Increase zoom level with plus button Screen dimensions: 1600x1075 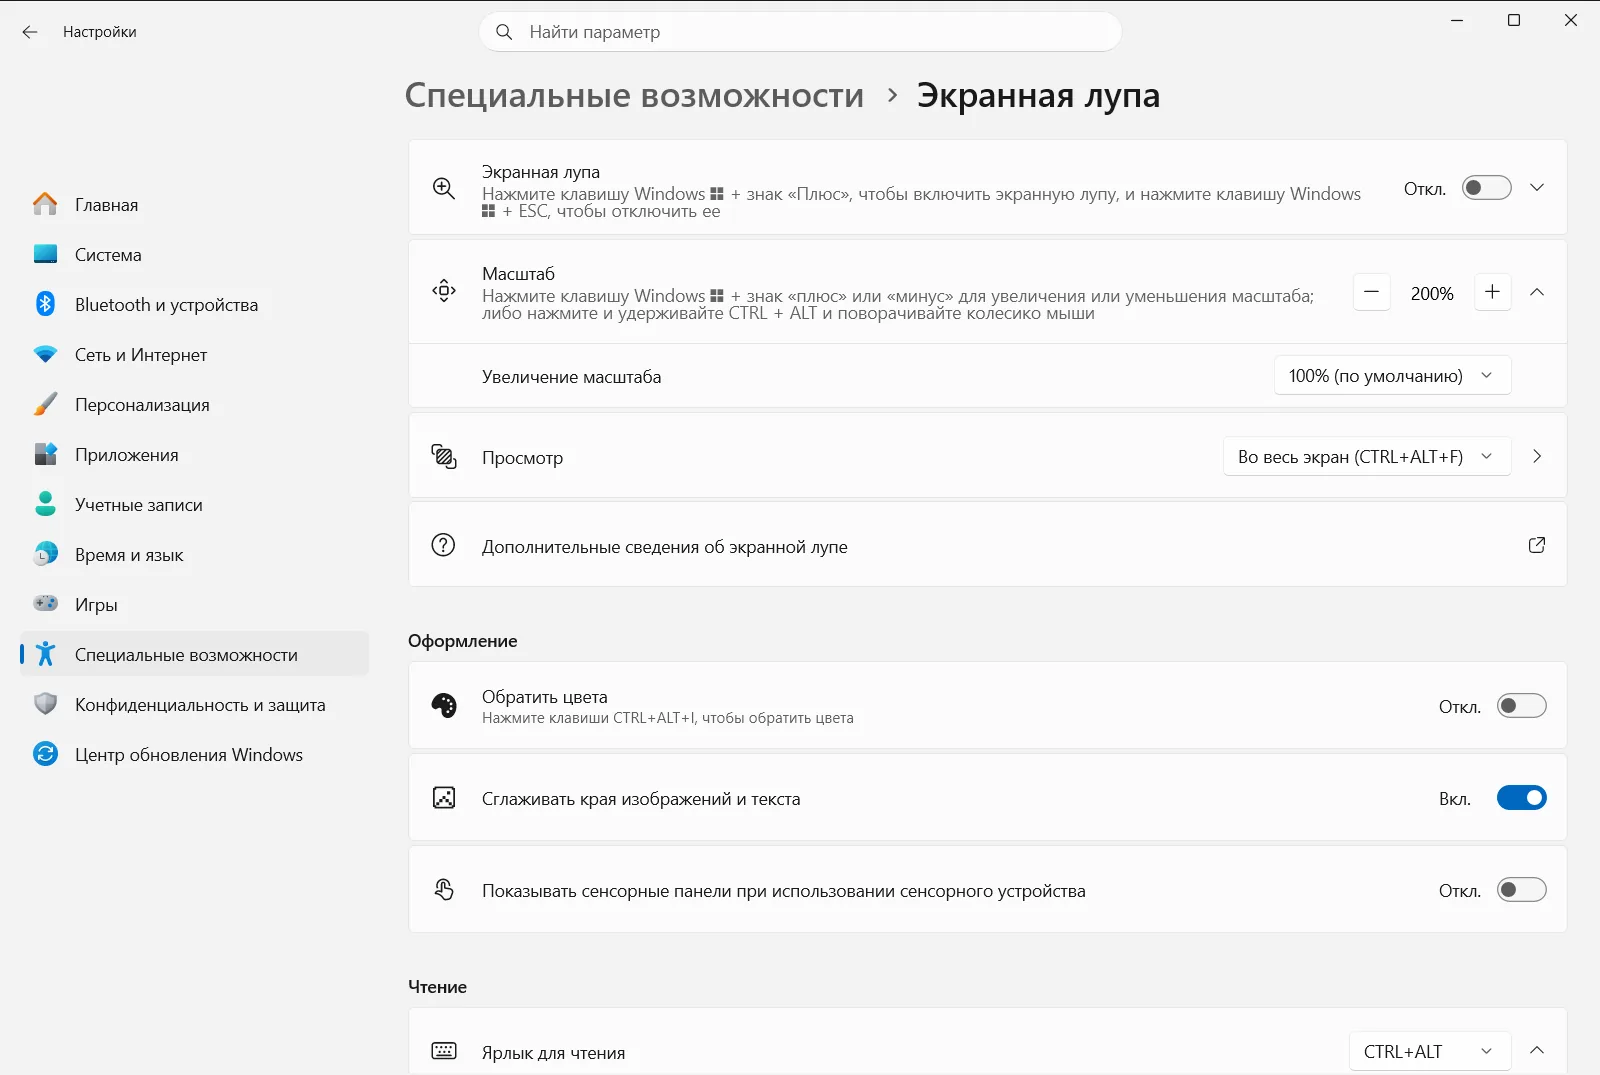(1492, 292)
